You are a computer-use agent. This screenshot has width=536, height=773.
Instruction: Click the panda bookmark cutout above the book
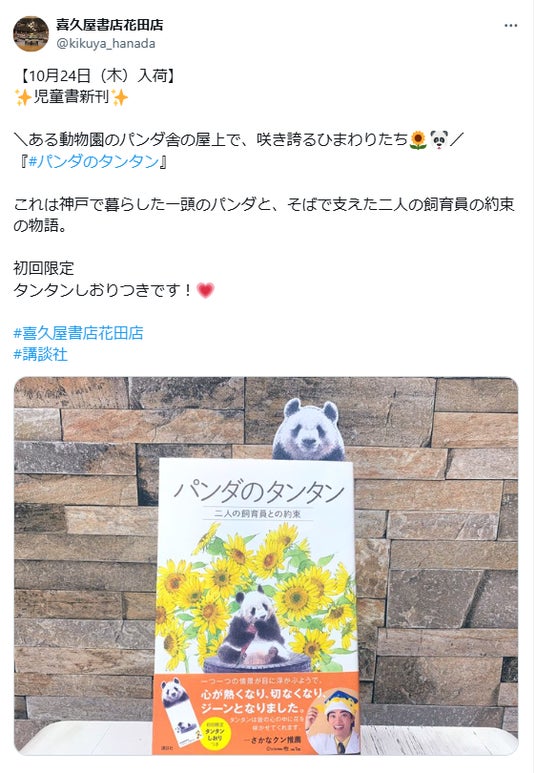[309, 429]
